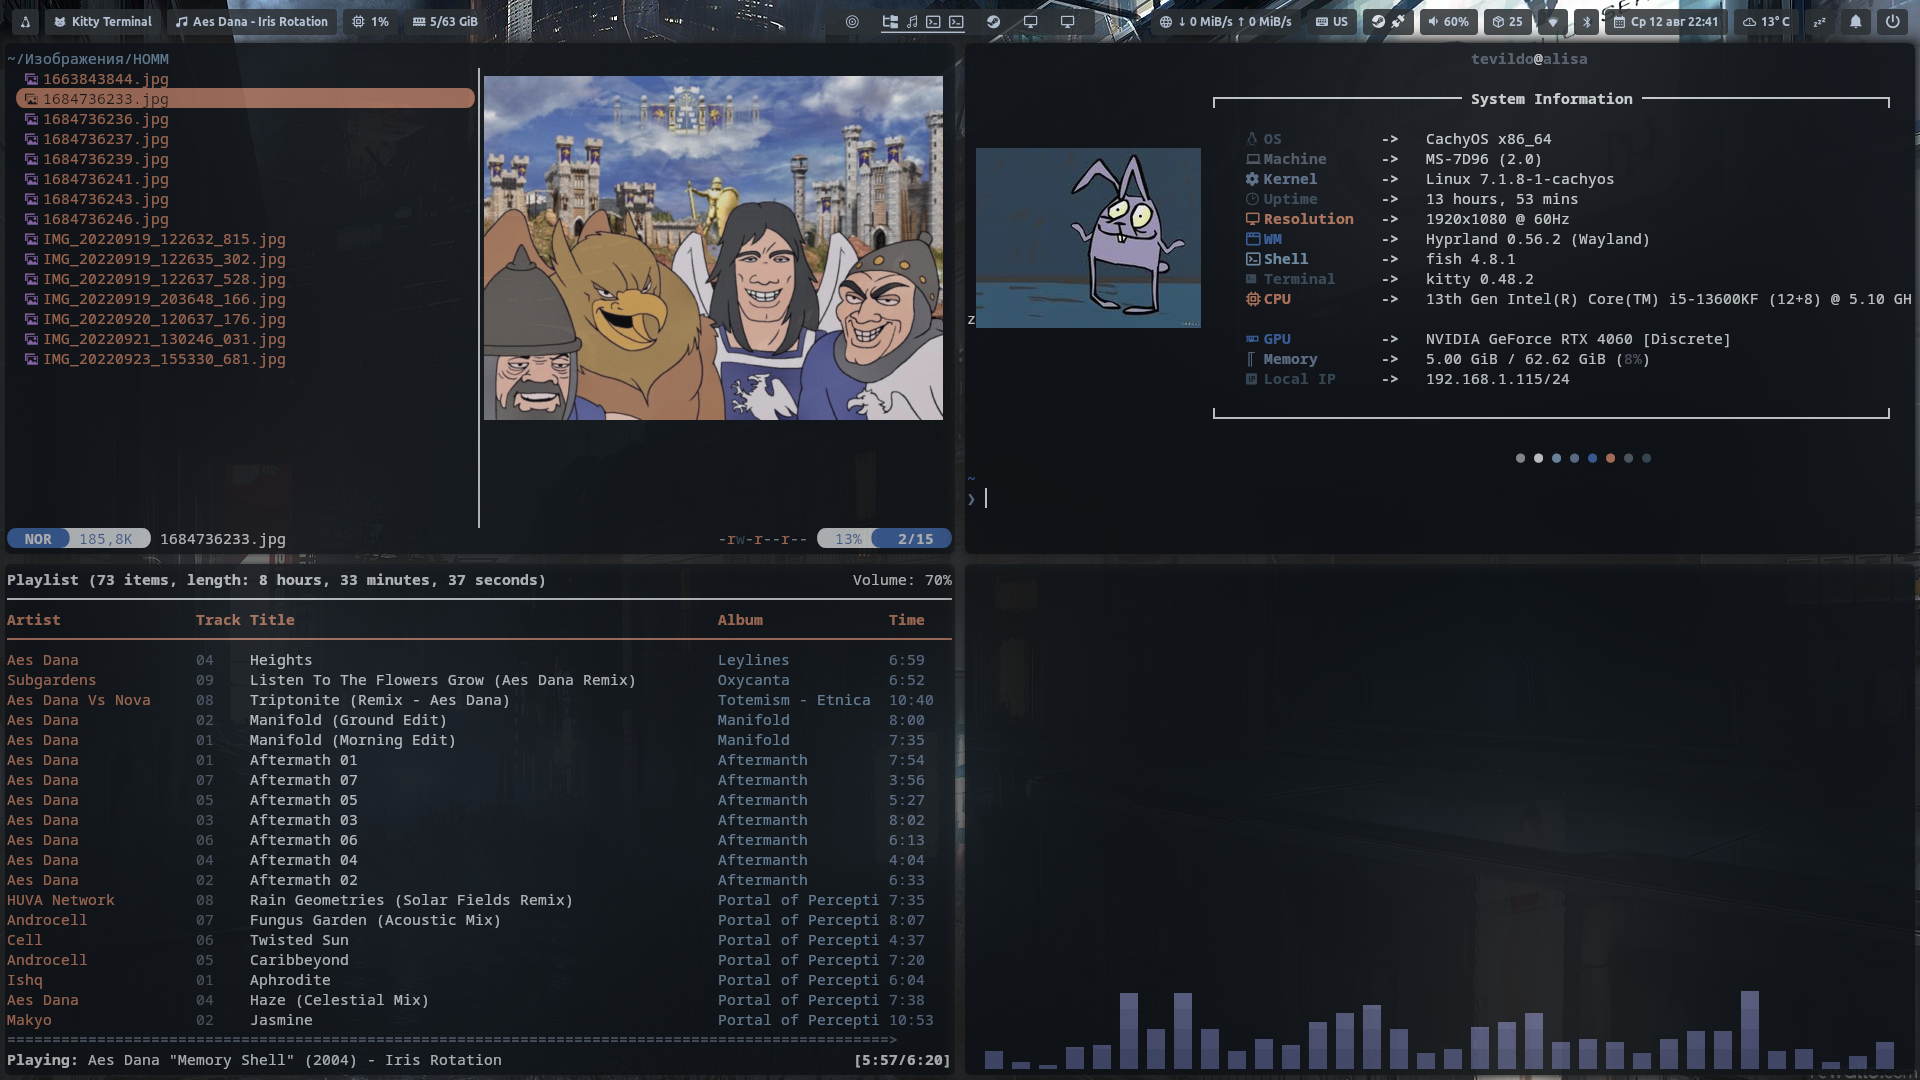Screen dimensions: 1920x1080
Task: Click the Artist column header in the playlist
Action: [34, 620]
